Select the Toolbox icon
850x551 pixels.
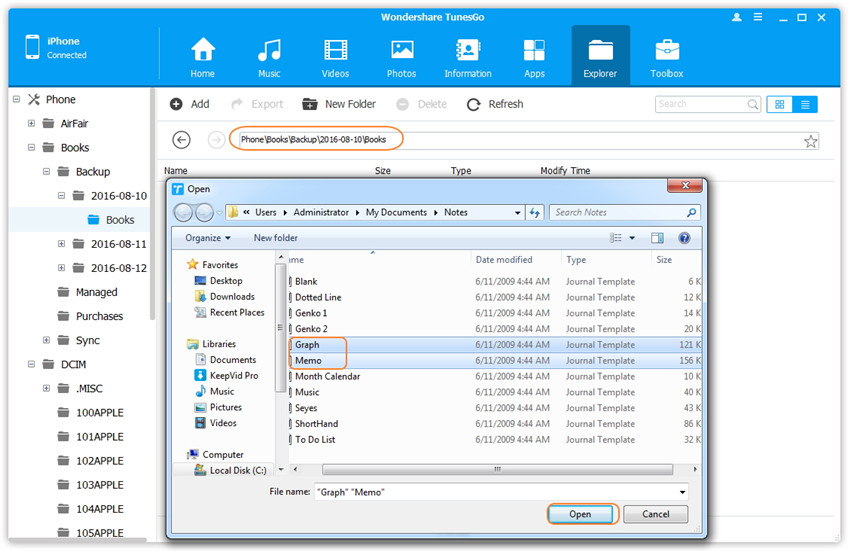point(667,57)
